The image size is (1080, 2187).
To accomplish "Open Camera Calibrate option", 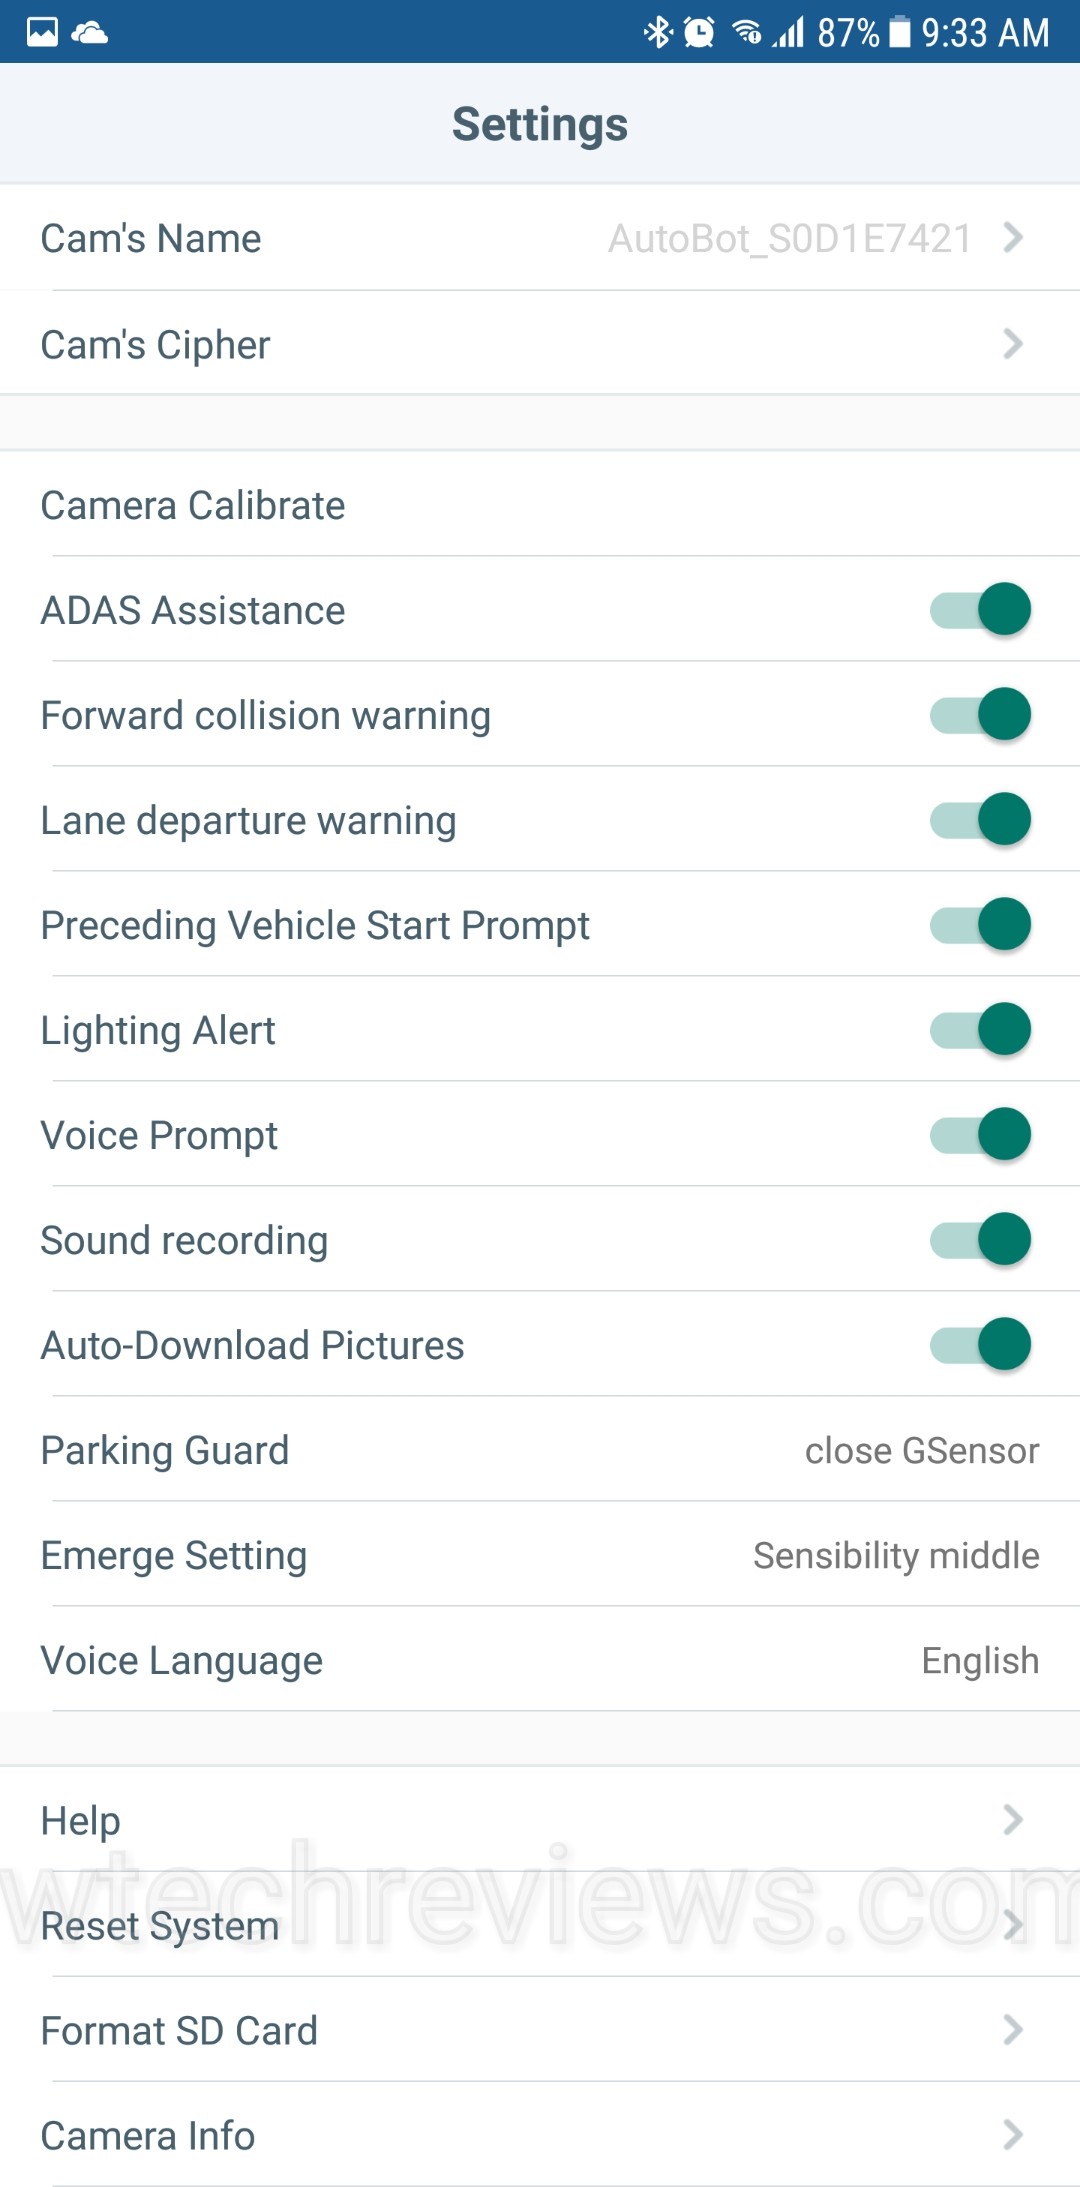I will pyautogui.click(x=193, y=506).
